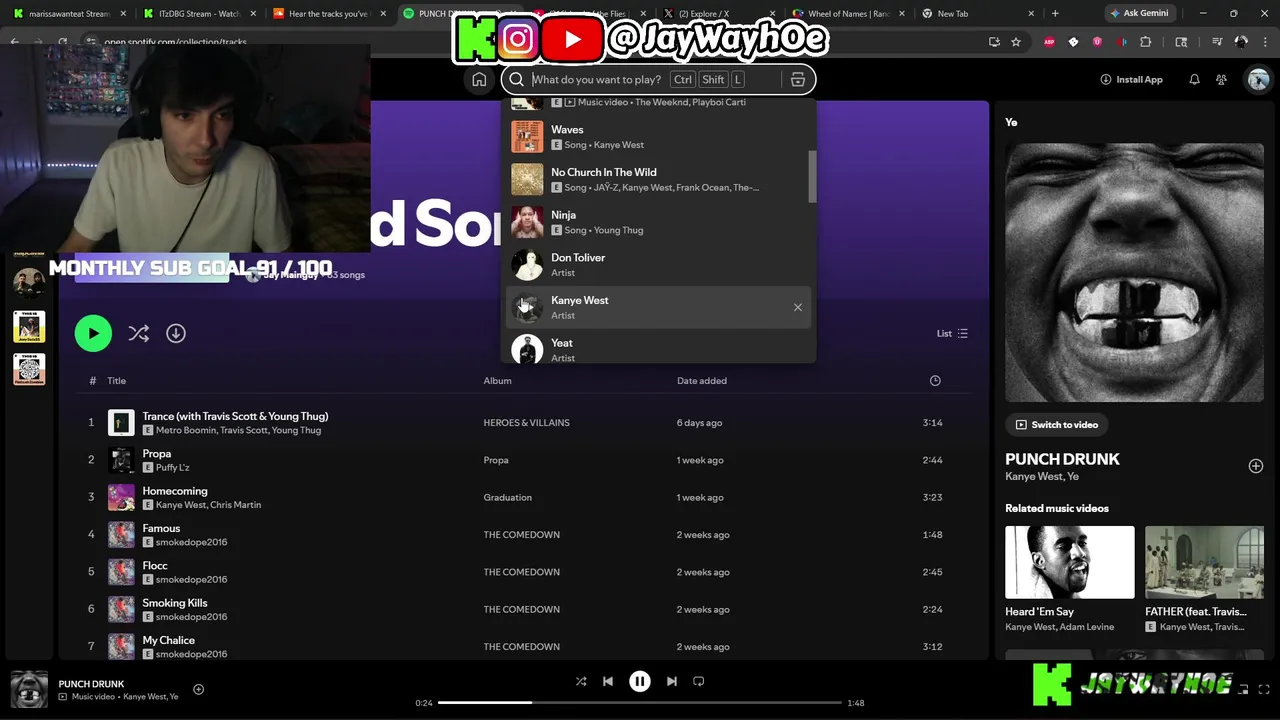The image size is (1280, 720).
Task: Open Friend Activity icon
Action: [1222, 80]
